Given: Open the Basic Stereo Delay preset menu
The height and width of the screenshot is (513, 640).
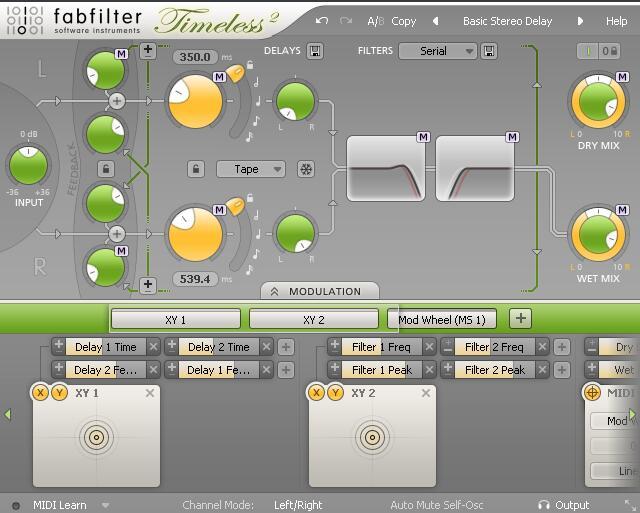Looking at the screenshot, I should click(x=507, y=21).
